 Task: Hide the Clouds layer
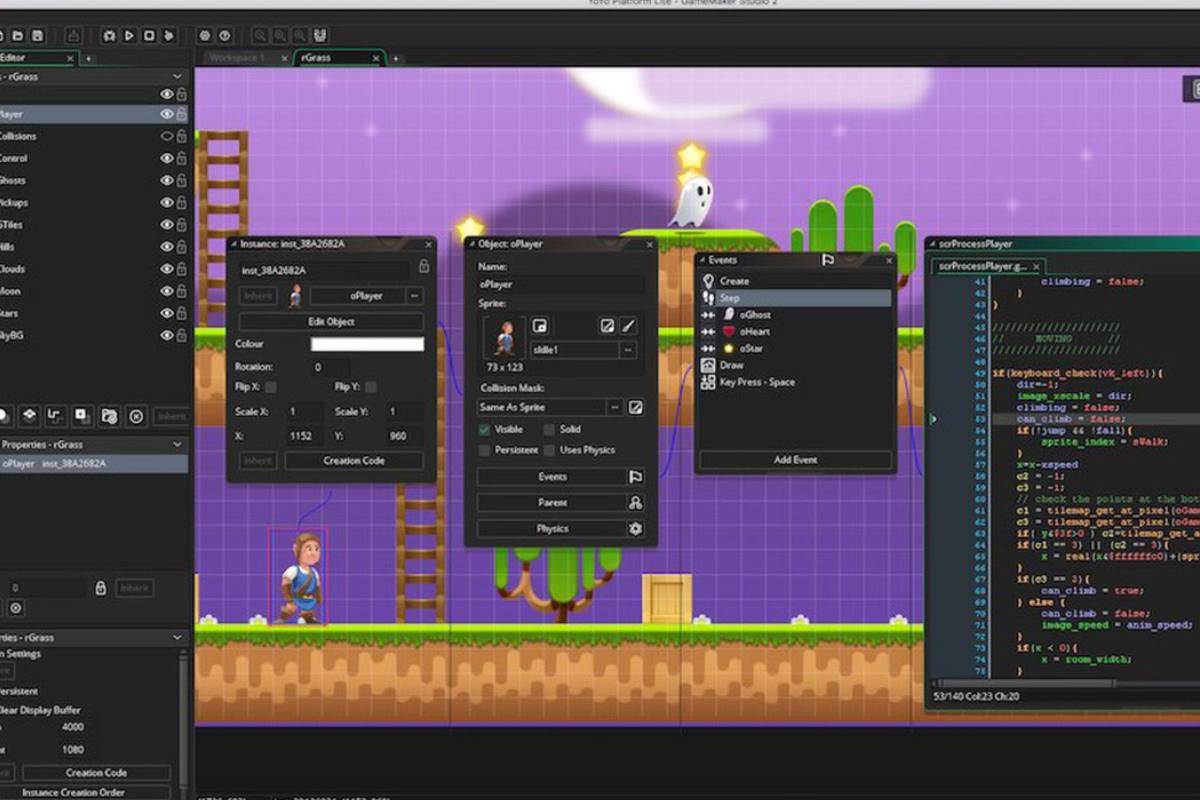click(167, 269)
